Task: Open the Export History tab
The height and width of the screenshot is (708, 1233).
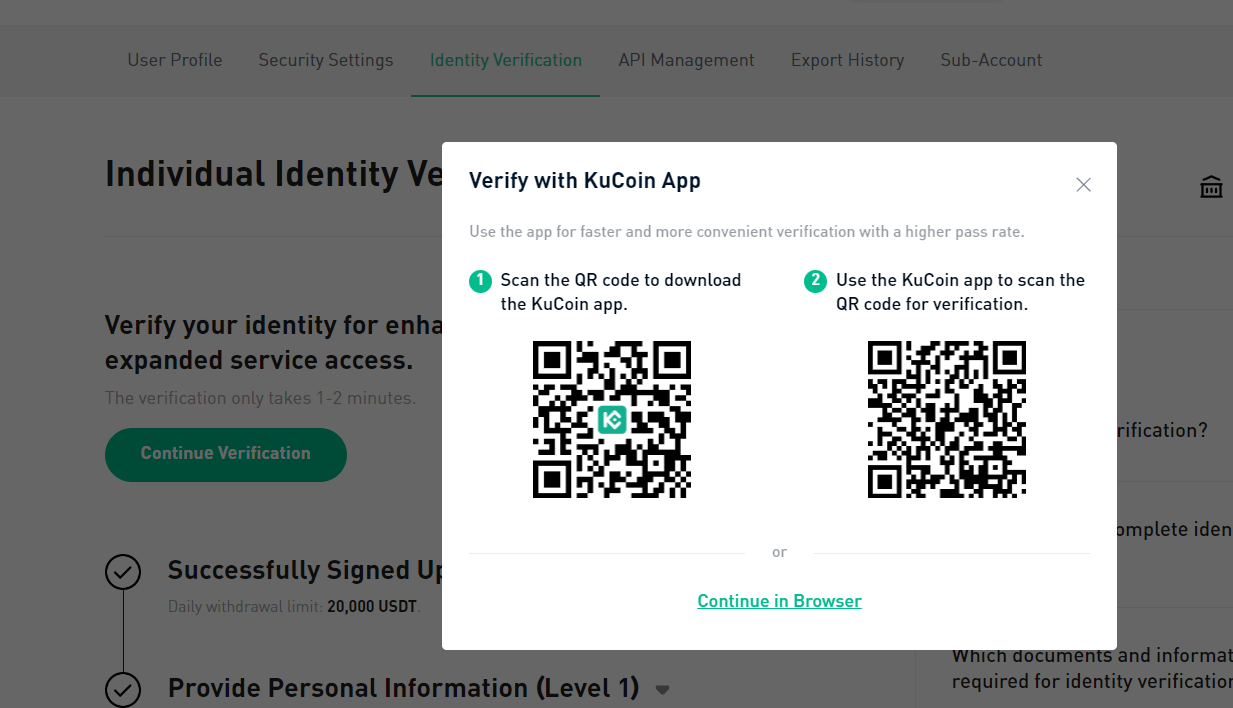Action: click(x=847, y=60)
